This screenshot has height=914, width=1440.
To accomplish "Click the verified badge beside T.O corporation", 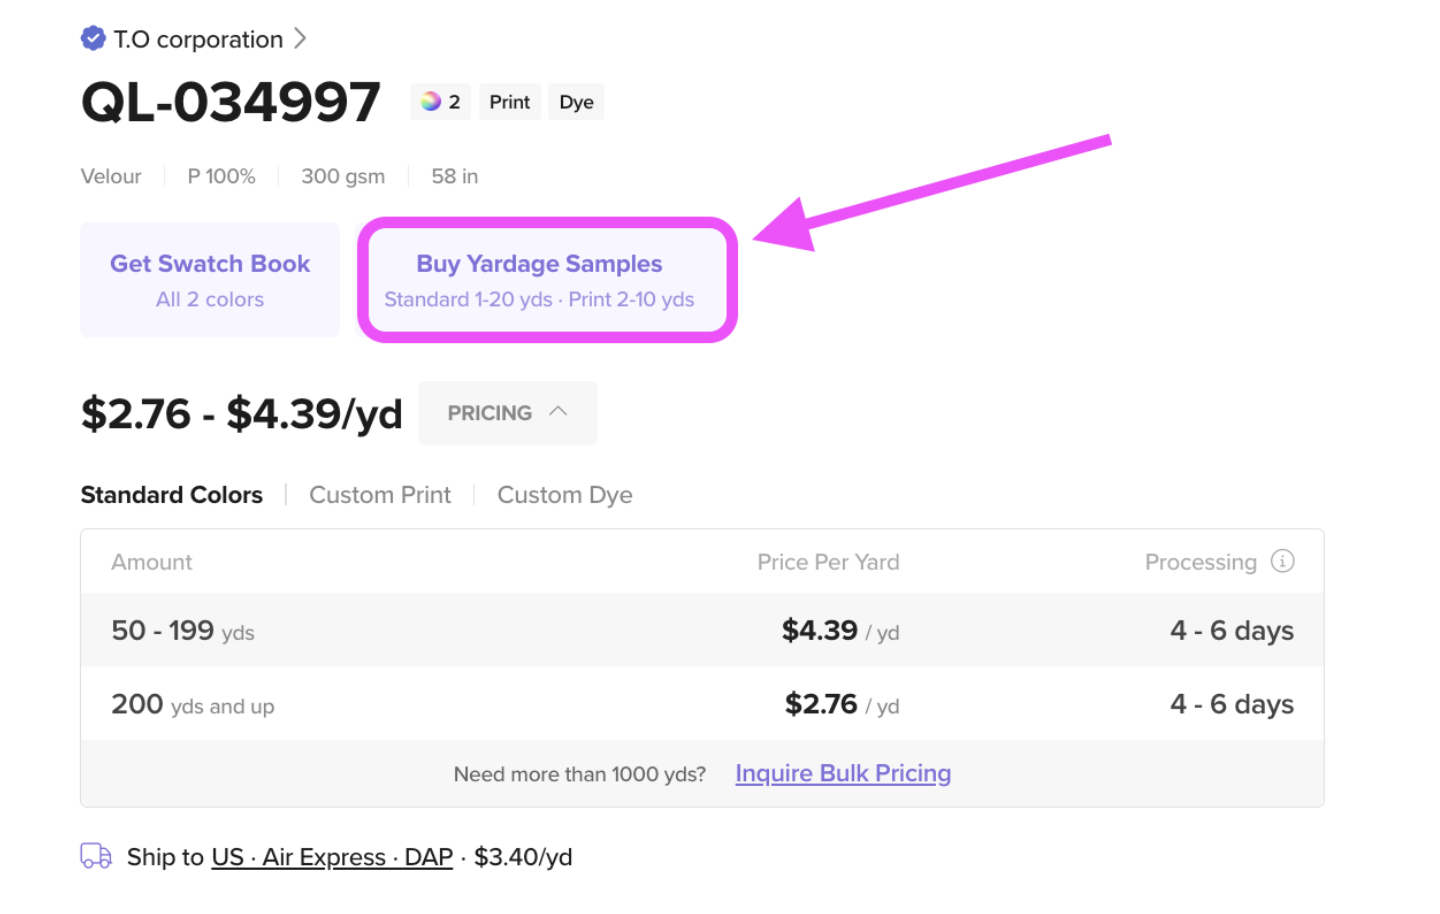I will pyautogui.click(x=93, y=39).
